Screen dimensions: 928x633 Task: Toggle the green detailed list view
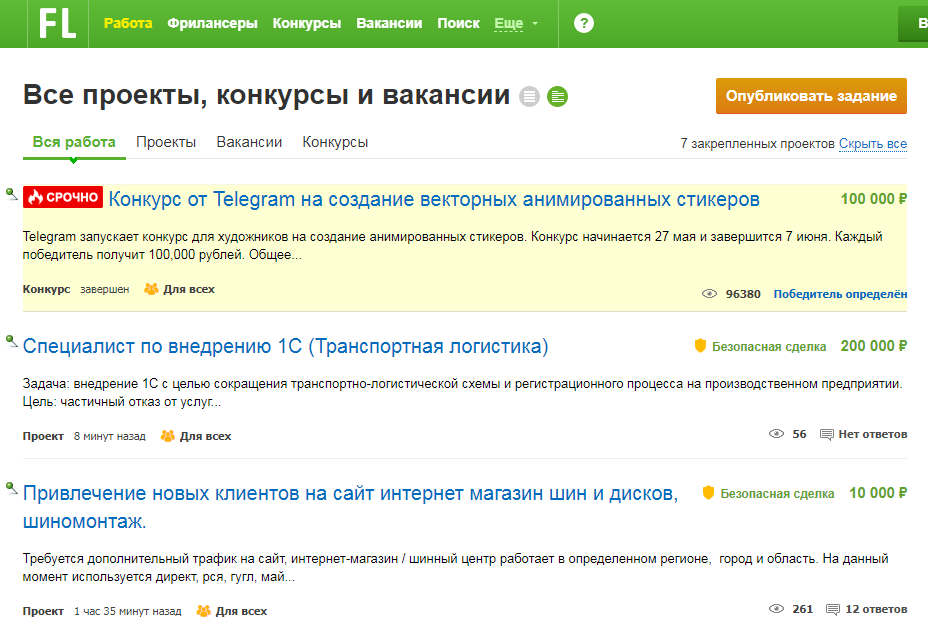pyautogui.click(x=558, y=97)
